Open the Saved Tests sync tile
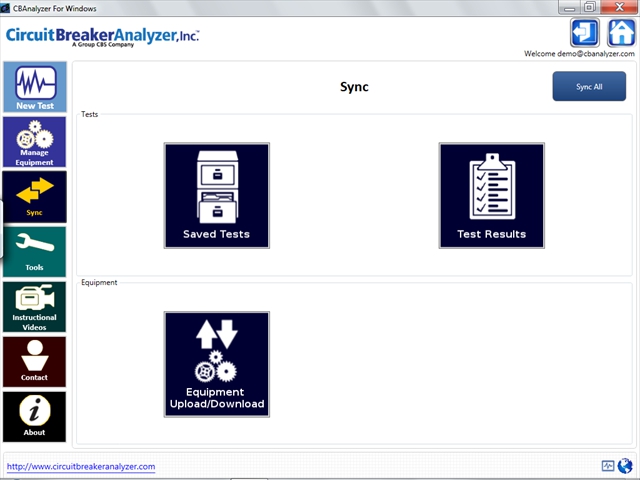The height and width of the screenshot is (480, 640). click(217, 196)
